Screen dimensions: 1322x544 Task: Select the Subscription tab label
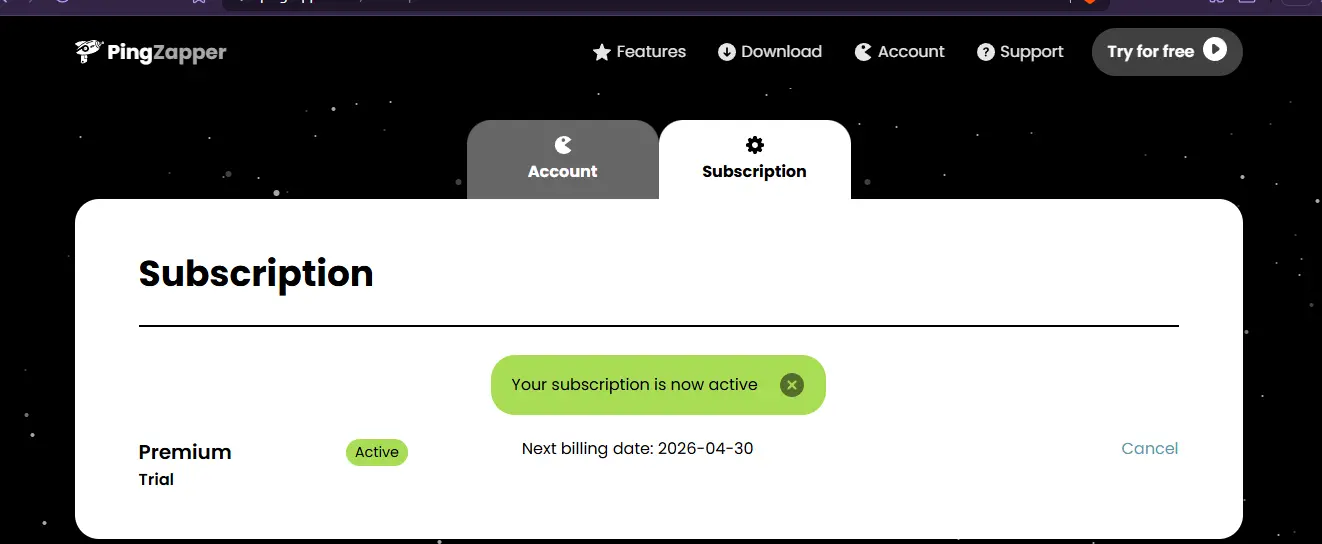click(x=754, y=172)
